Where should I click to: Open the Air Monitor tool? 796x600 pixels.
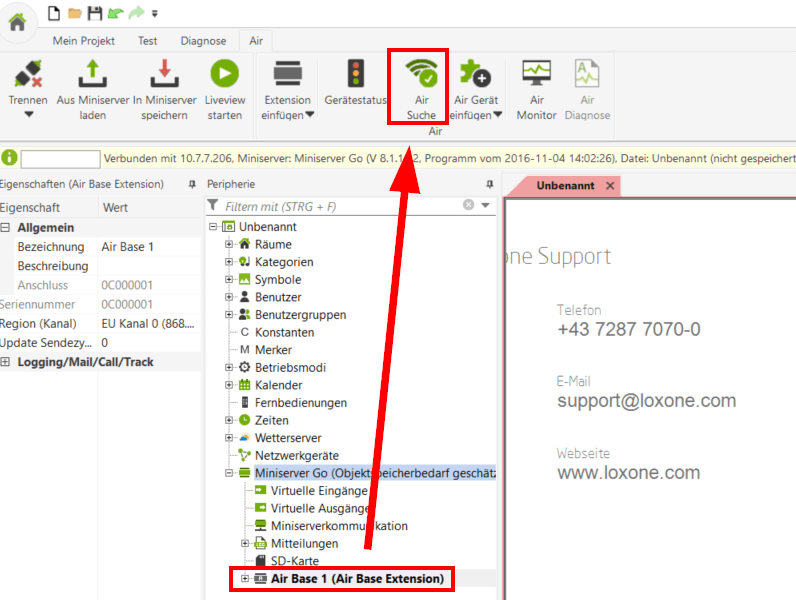pyautogui.click(x=536, y=74)
